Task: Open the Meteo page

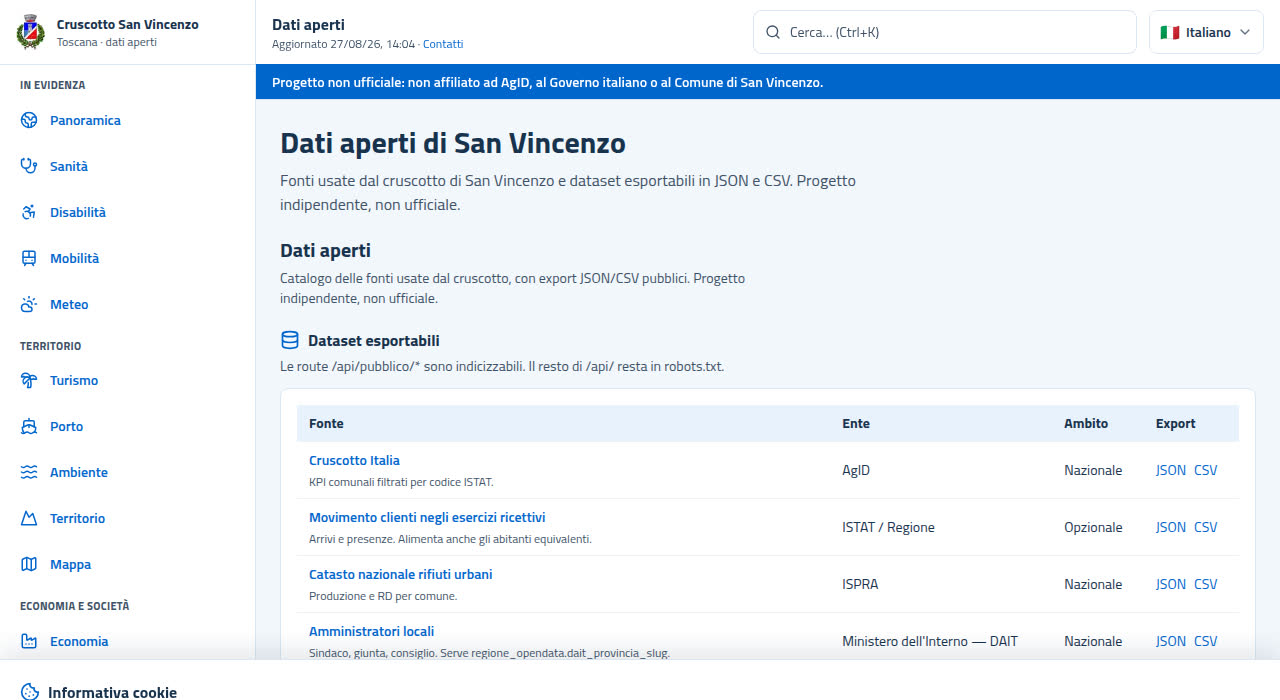Action: coord(69,304)
